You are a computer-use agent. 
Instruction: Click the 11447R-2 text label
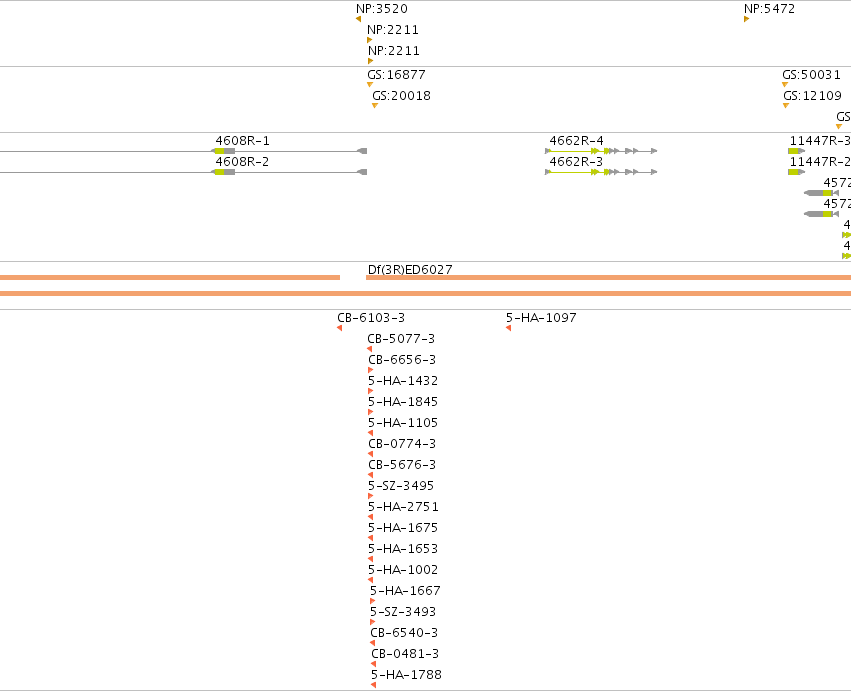pyautogui.click(x=820, y=162)
